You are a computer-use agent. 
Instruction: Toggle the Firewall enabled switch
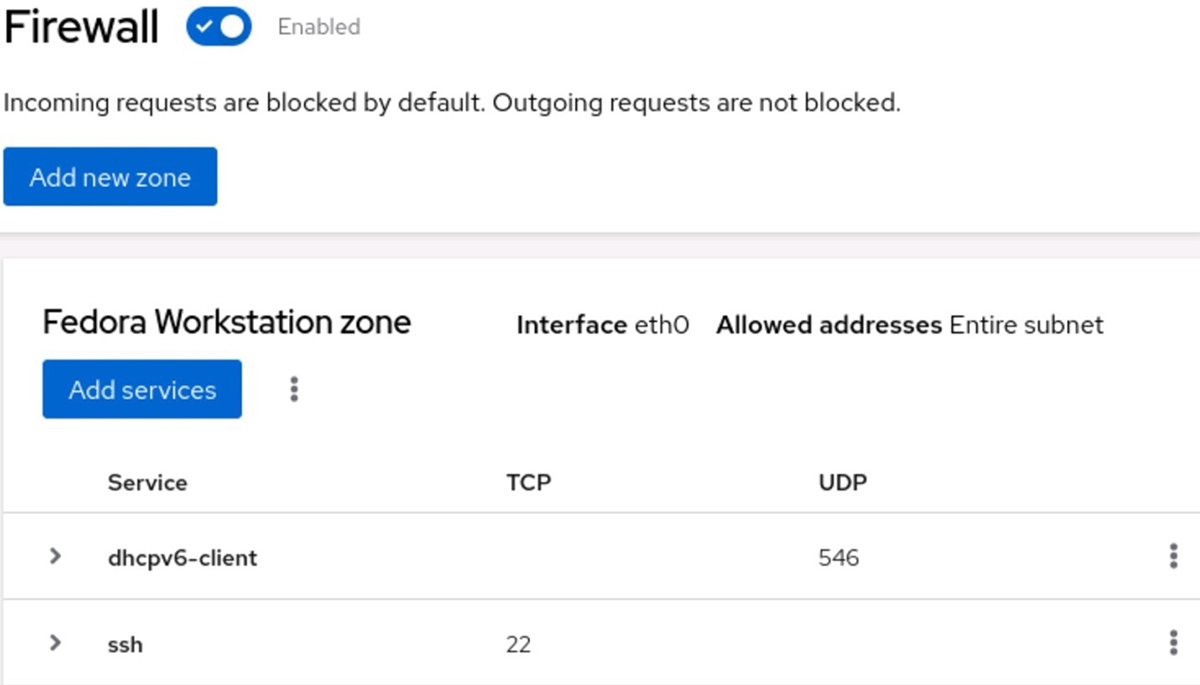click(219, 28)
